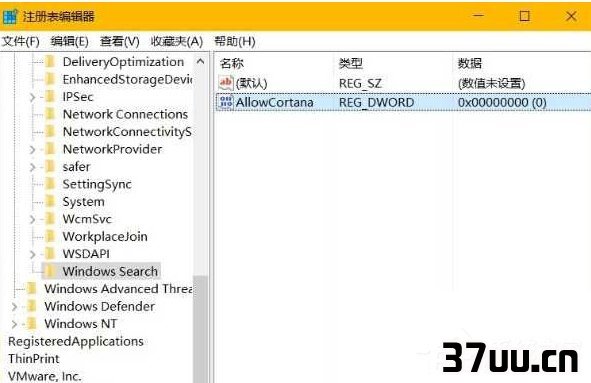Viewport: 591px width, 383px height.
Task: Click the ab string icon of (默认) value
Action: 226,83
